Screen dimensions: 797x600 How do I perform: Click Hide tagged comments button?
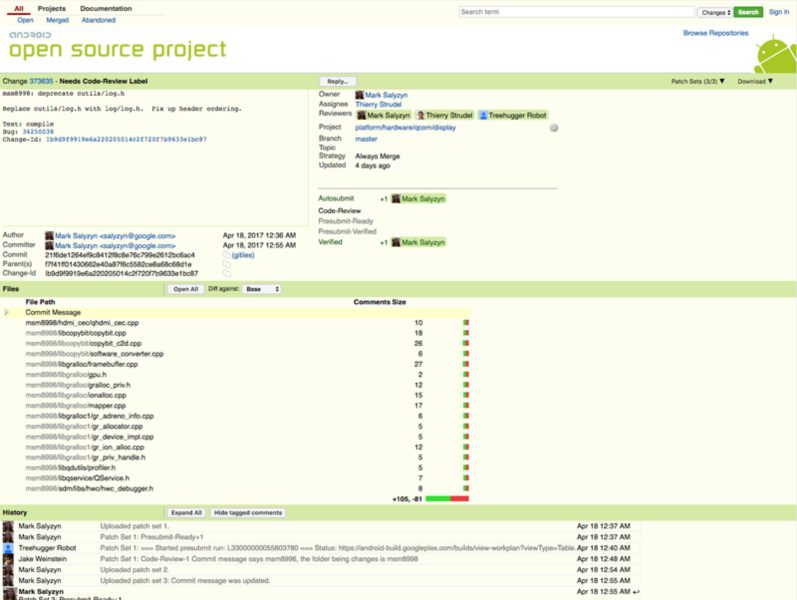tap(248, 513)
